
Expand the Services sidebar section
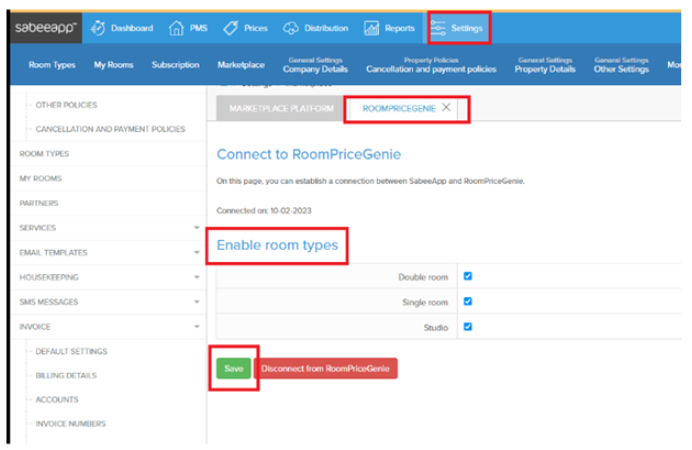(197, 228)
